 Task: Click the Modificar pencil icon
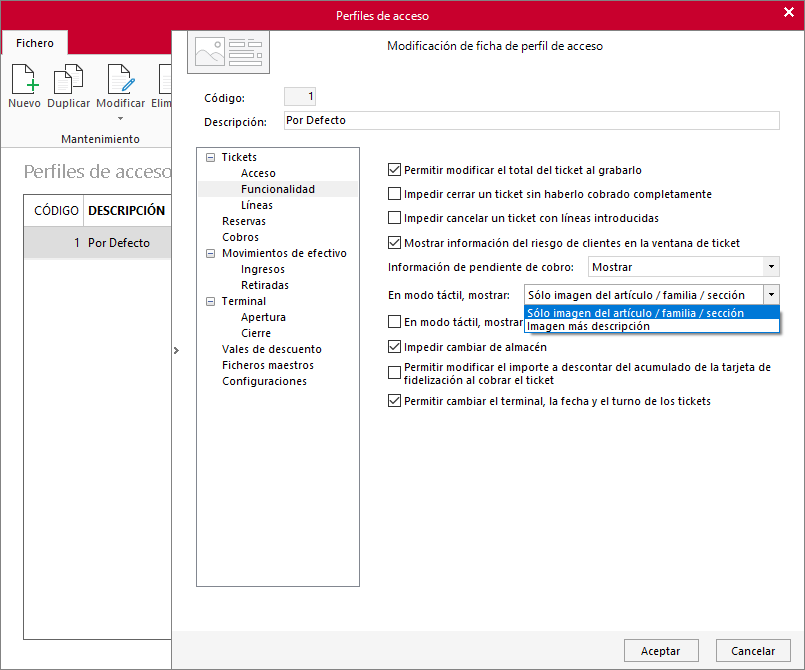pos(121,79)
